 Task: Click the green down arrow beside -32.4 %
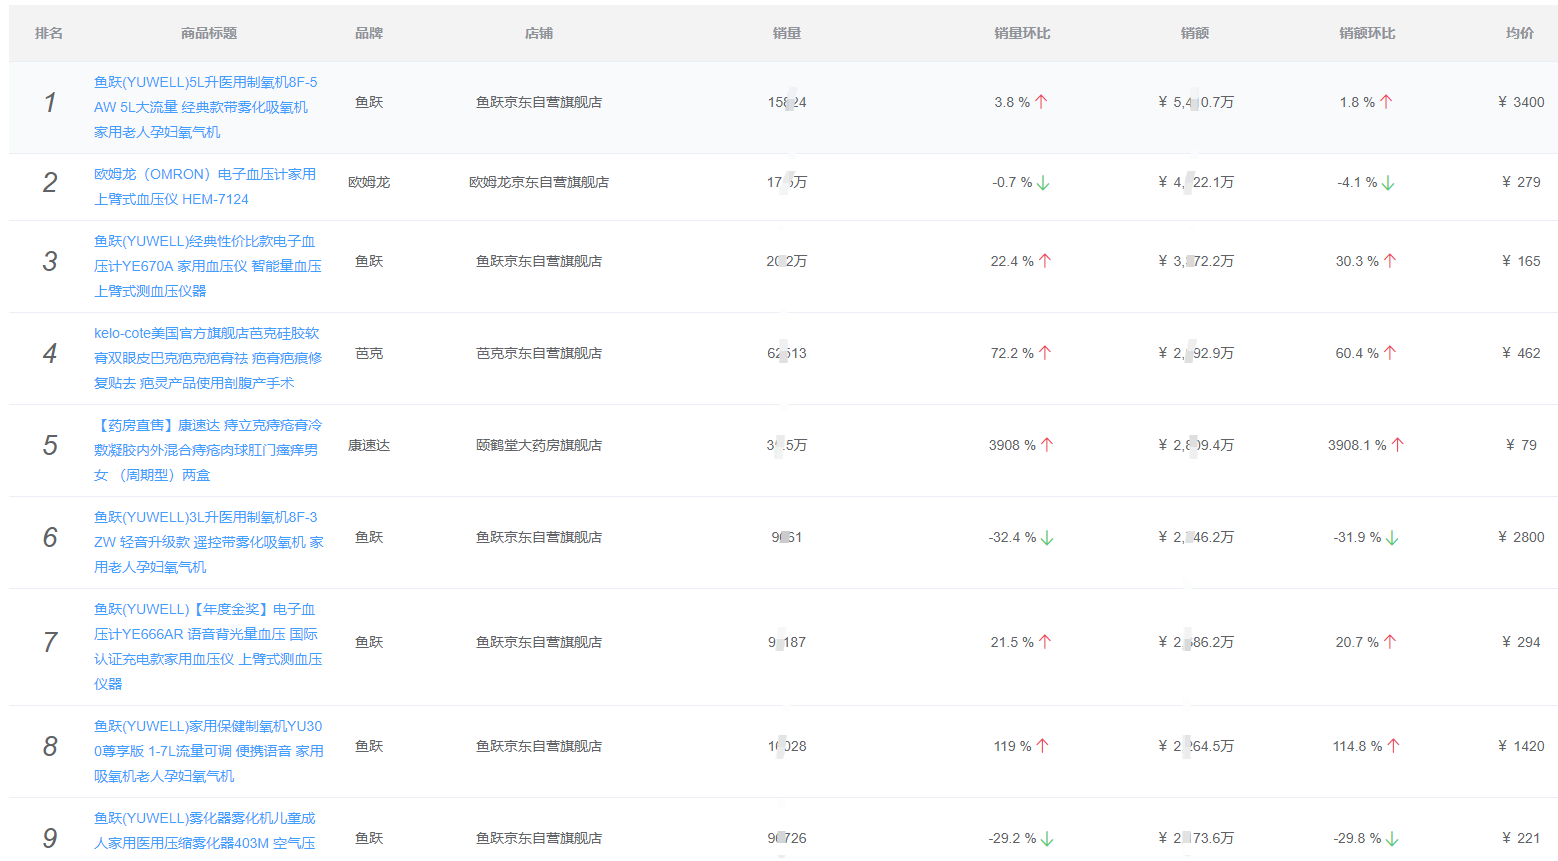point(1047,538)
